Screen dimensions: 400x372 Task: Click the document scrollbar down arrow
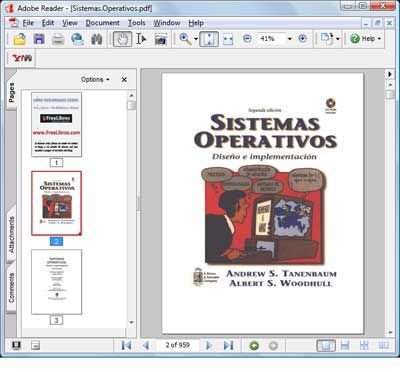pos(390,333)
